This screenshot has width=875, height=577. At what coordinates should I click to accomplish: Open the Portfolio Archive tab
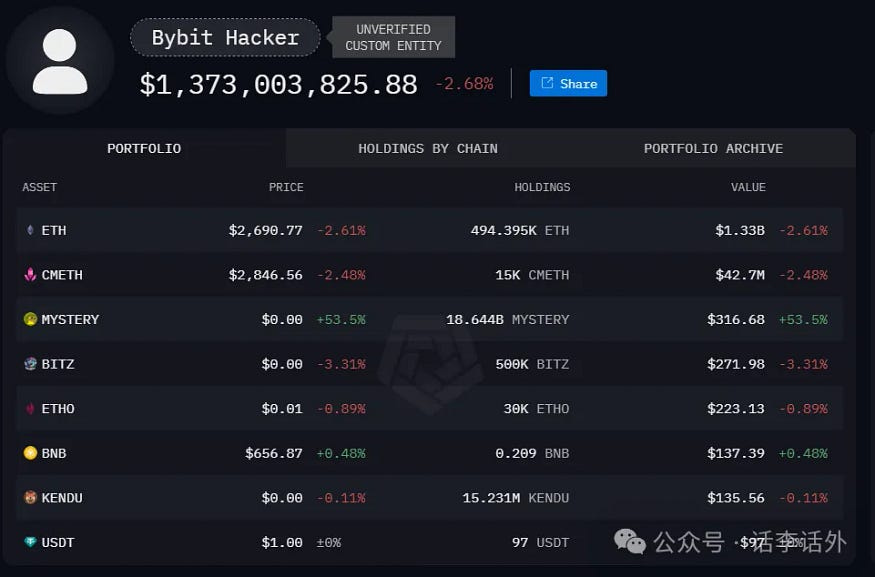point(713,148)
